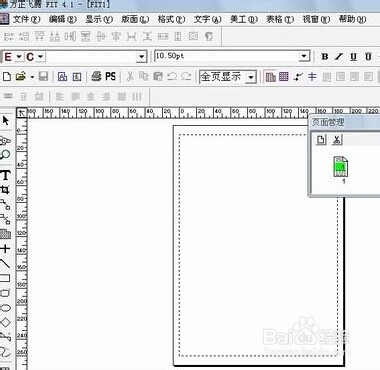
Task: Open the 美工(D) menu
Action: click(x=244, y=19)
